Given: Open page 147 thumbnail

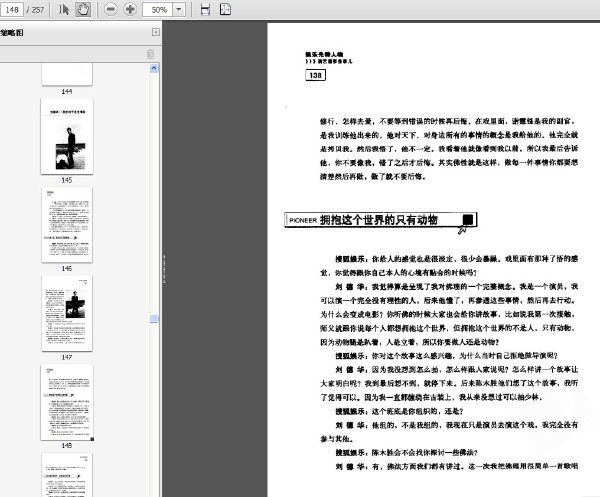Looking at the screenshot, I should (67, 313).
